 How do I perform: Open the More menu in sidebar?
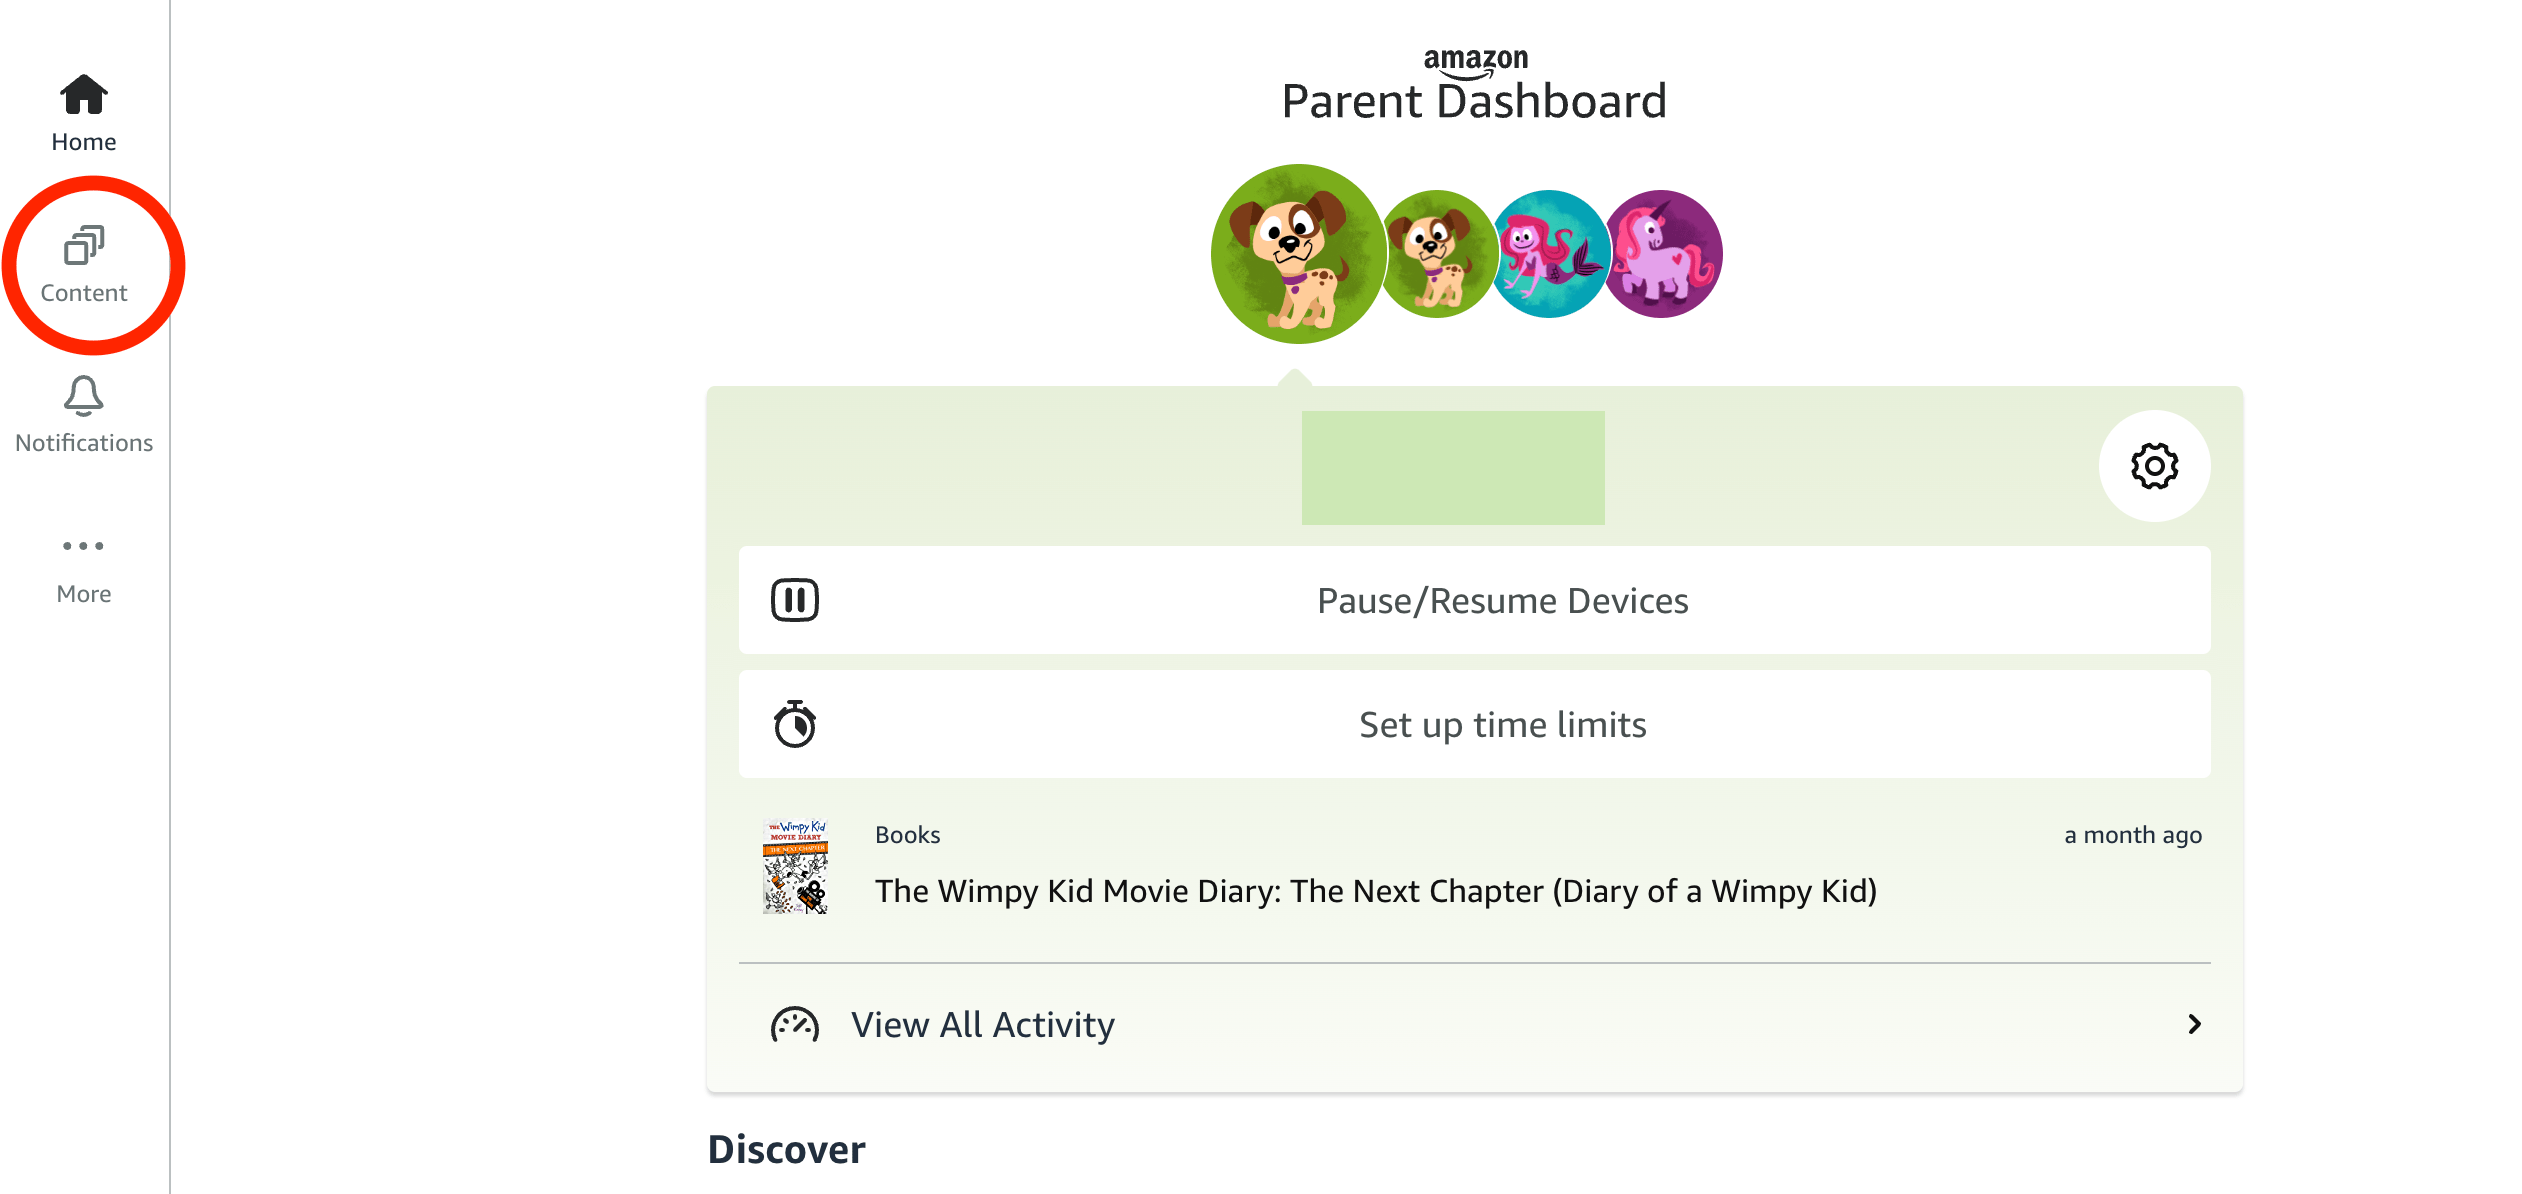pos(84,567)
